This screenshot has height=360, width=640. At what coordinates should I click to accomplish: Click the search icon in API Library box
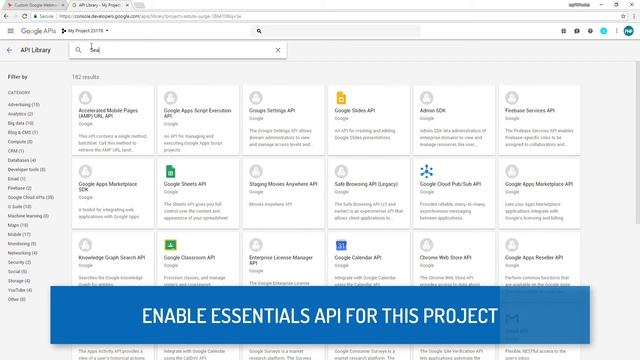(x=78, y=50)
